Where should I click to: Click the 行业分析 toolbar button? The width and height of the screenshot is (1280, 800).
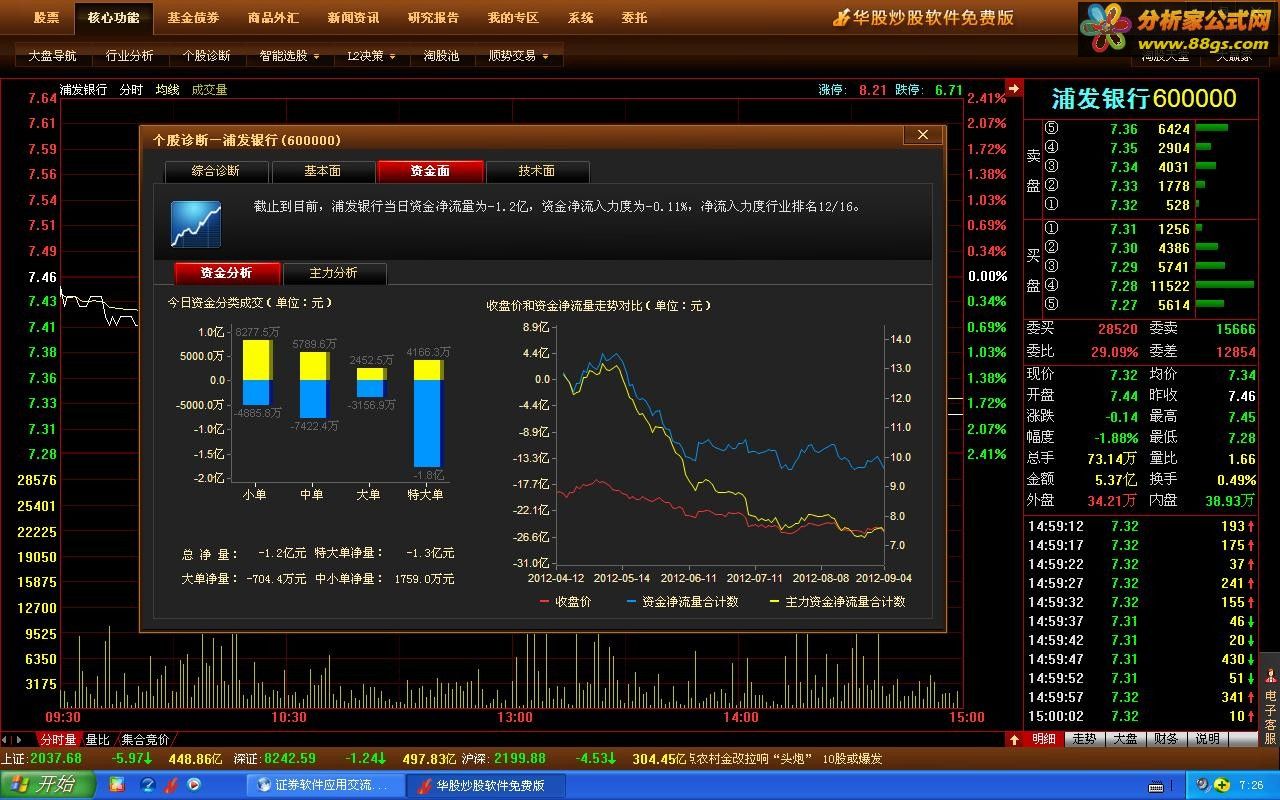click(130, 56)
